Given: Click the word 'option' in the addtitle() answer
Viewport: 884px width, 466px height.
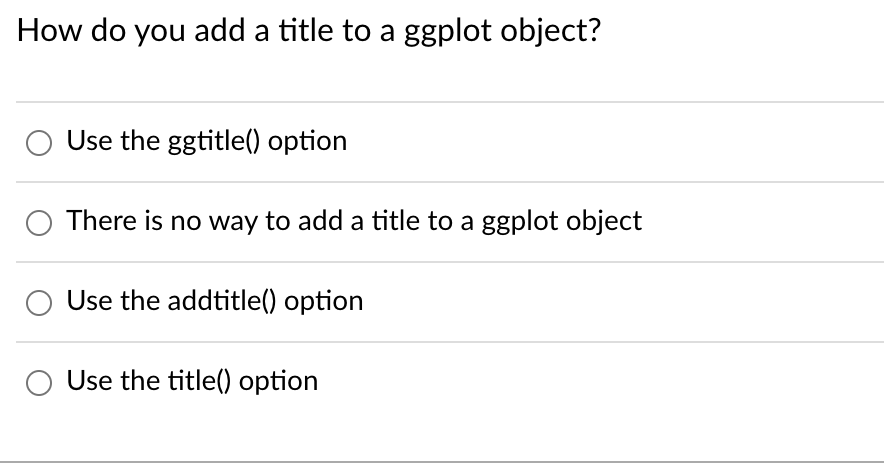Looking at the screenshot, I should 324,301.
